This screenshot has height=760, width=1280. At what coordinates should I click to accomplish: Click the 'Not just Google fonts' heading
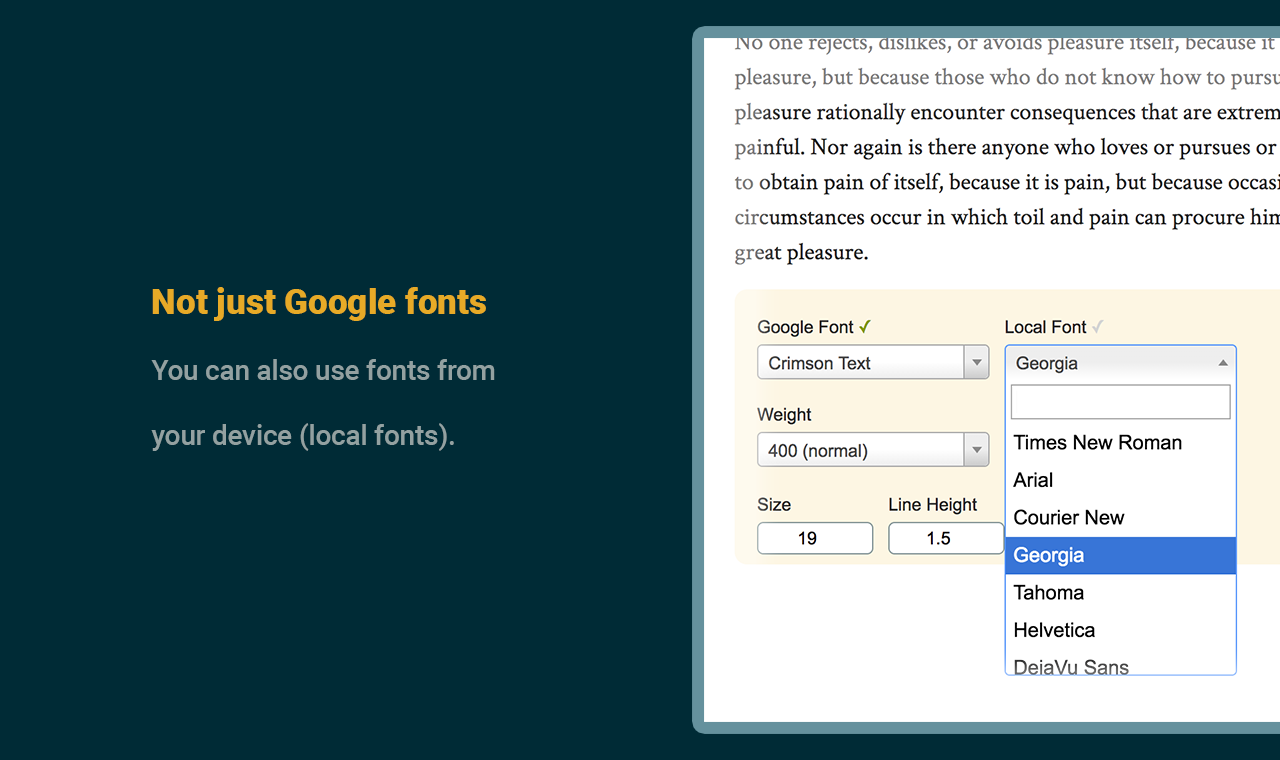319,302
